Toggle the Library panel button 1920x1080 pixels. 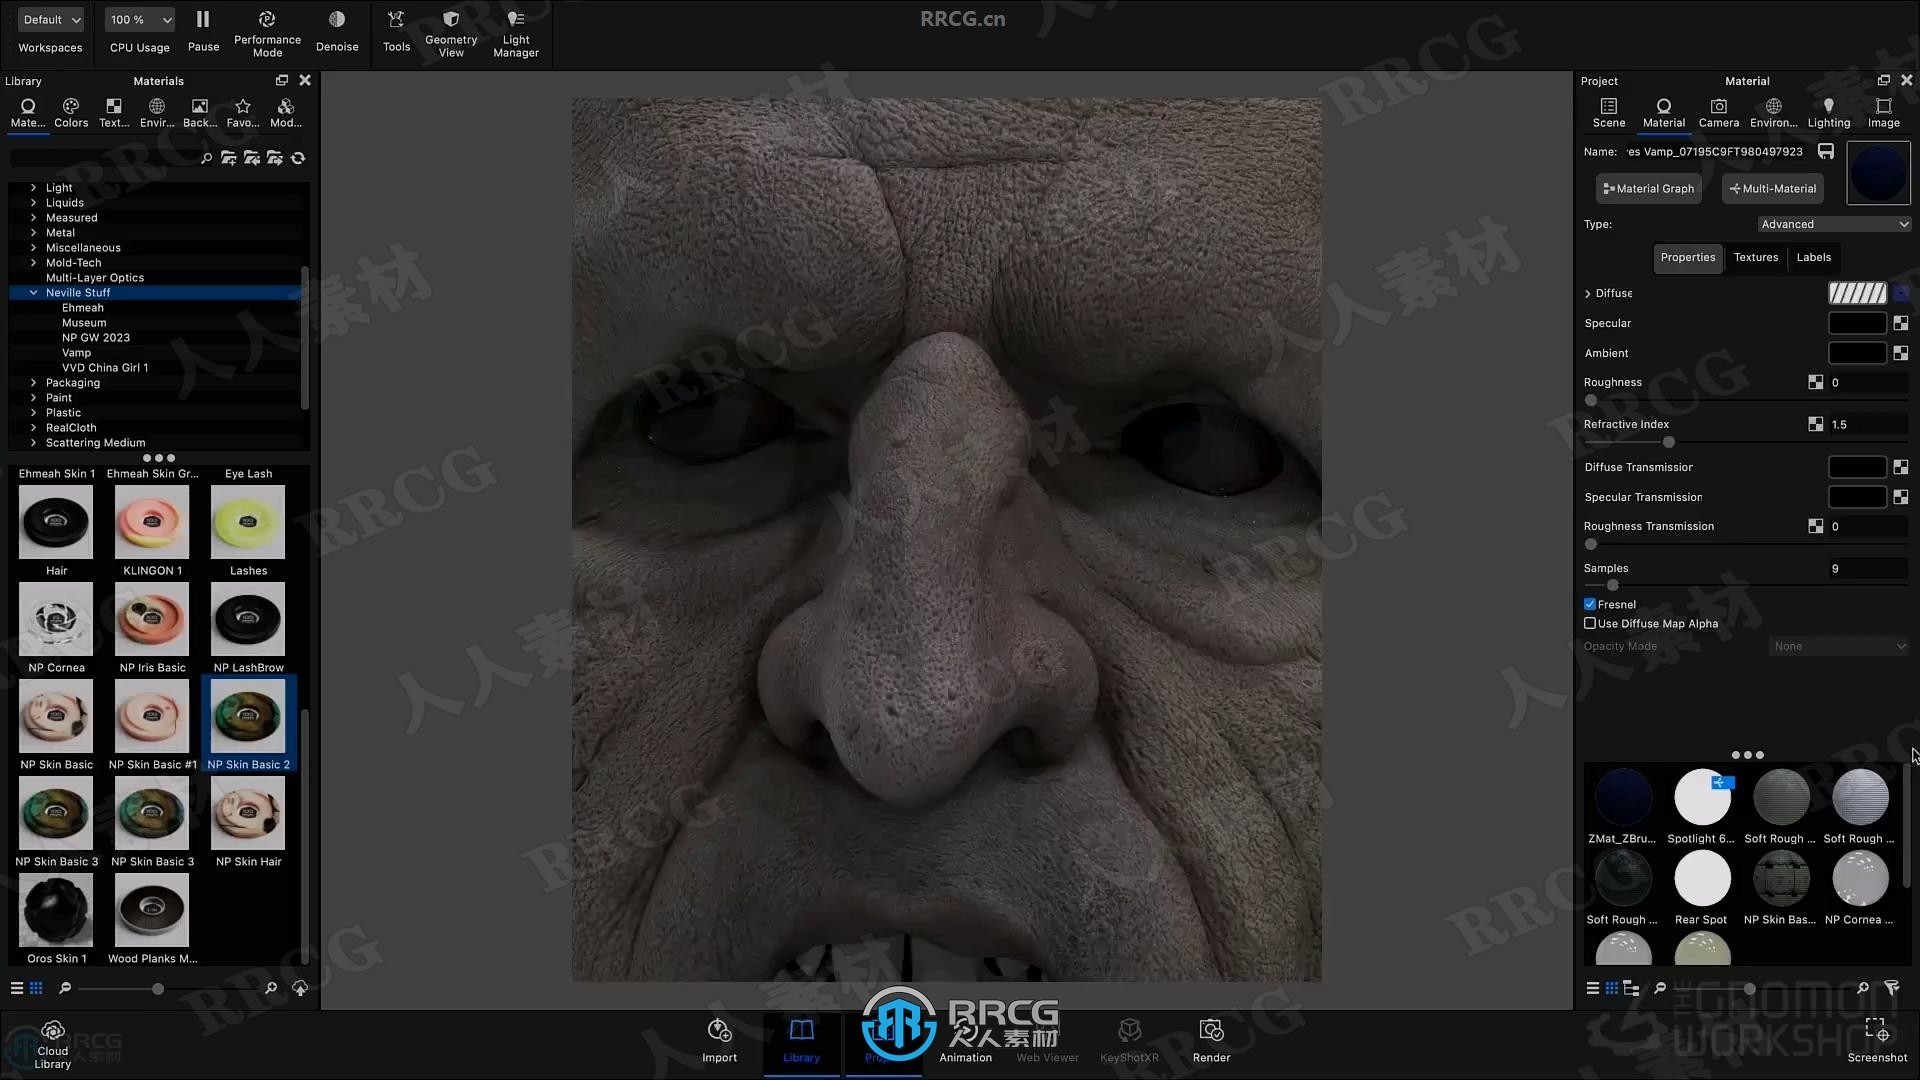tap(801, 1042)
